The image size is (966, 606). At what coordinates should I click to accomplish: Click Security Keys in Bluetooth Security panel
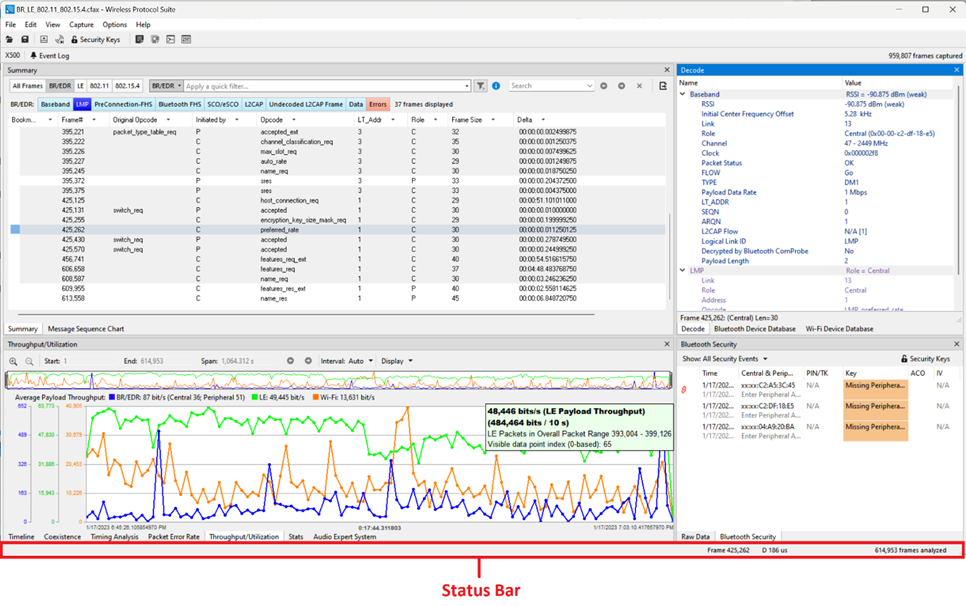coord(925,358)
